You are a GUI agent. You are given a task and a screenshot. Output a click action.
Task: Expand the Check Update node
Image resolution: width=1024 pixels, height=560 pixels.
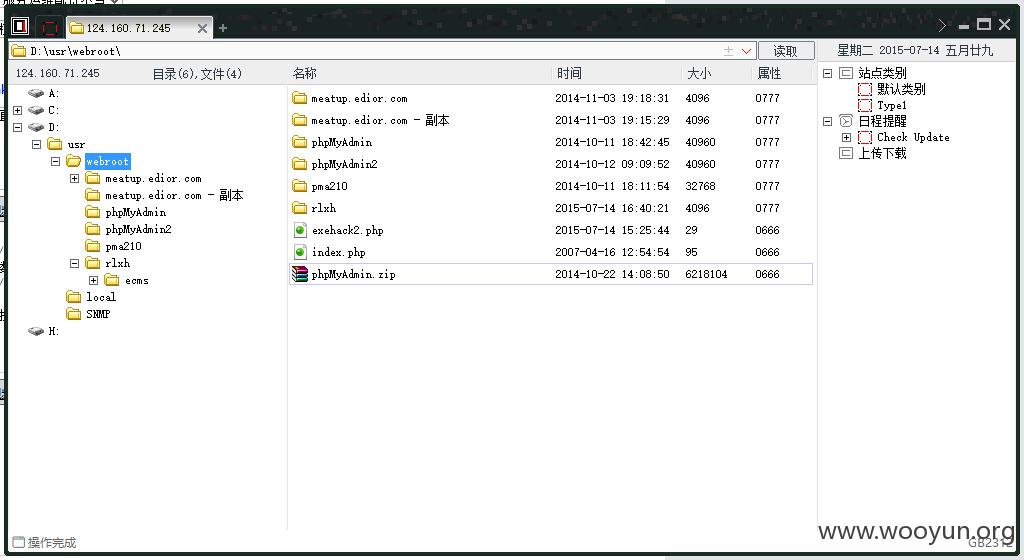tap(846, 137)
